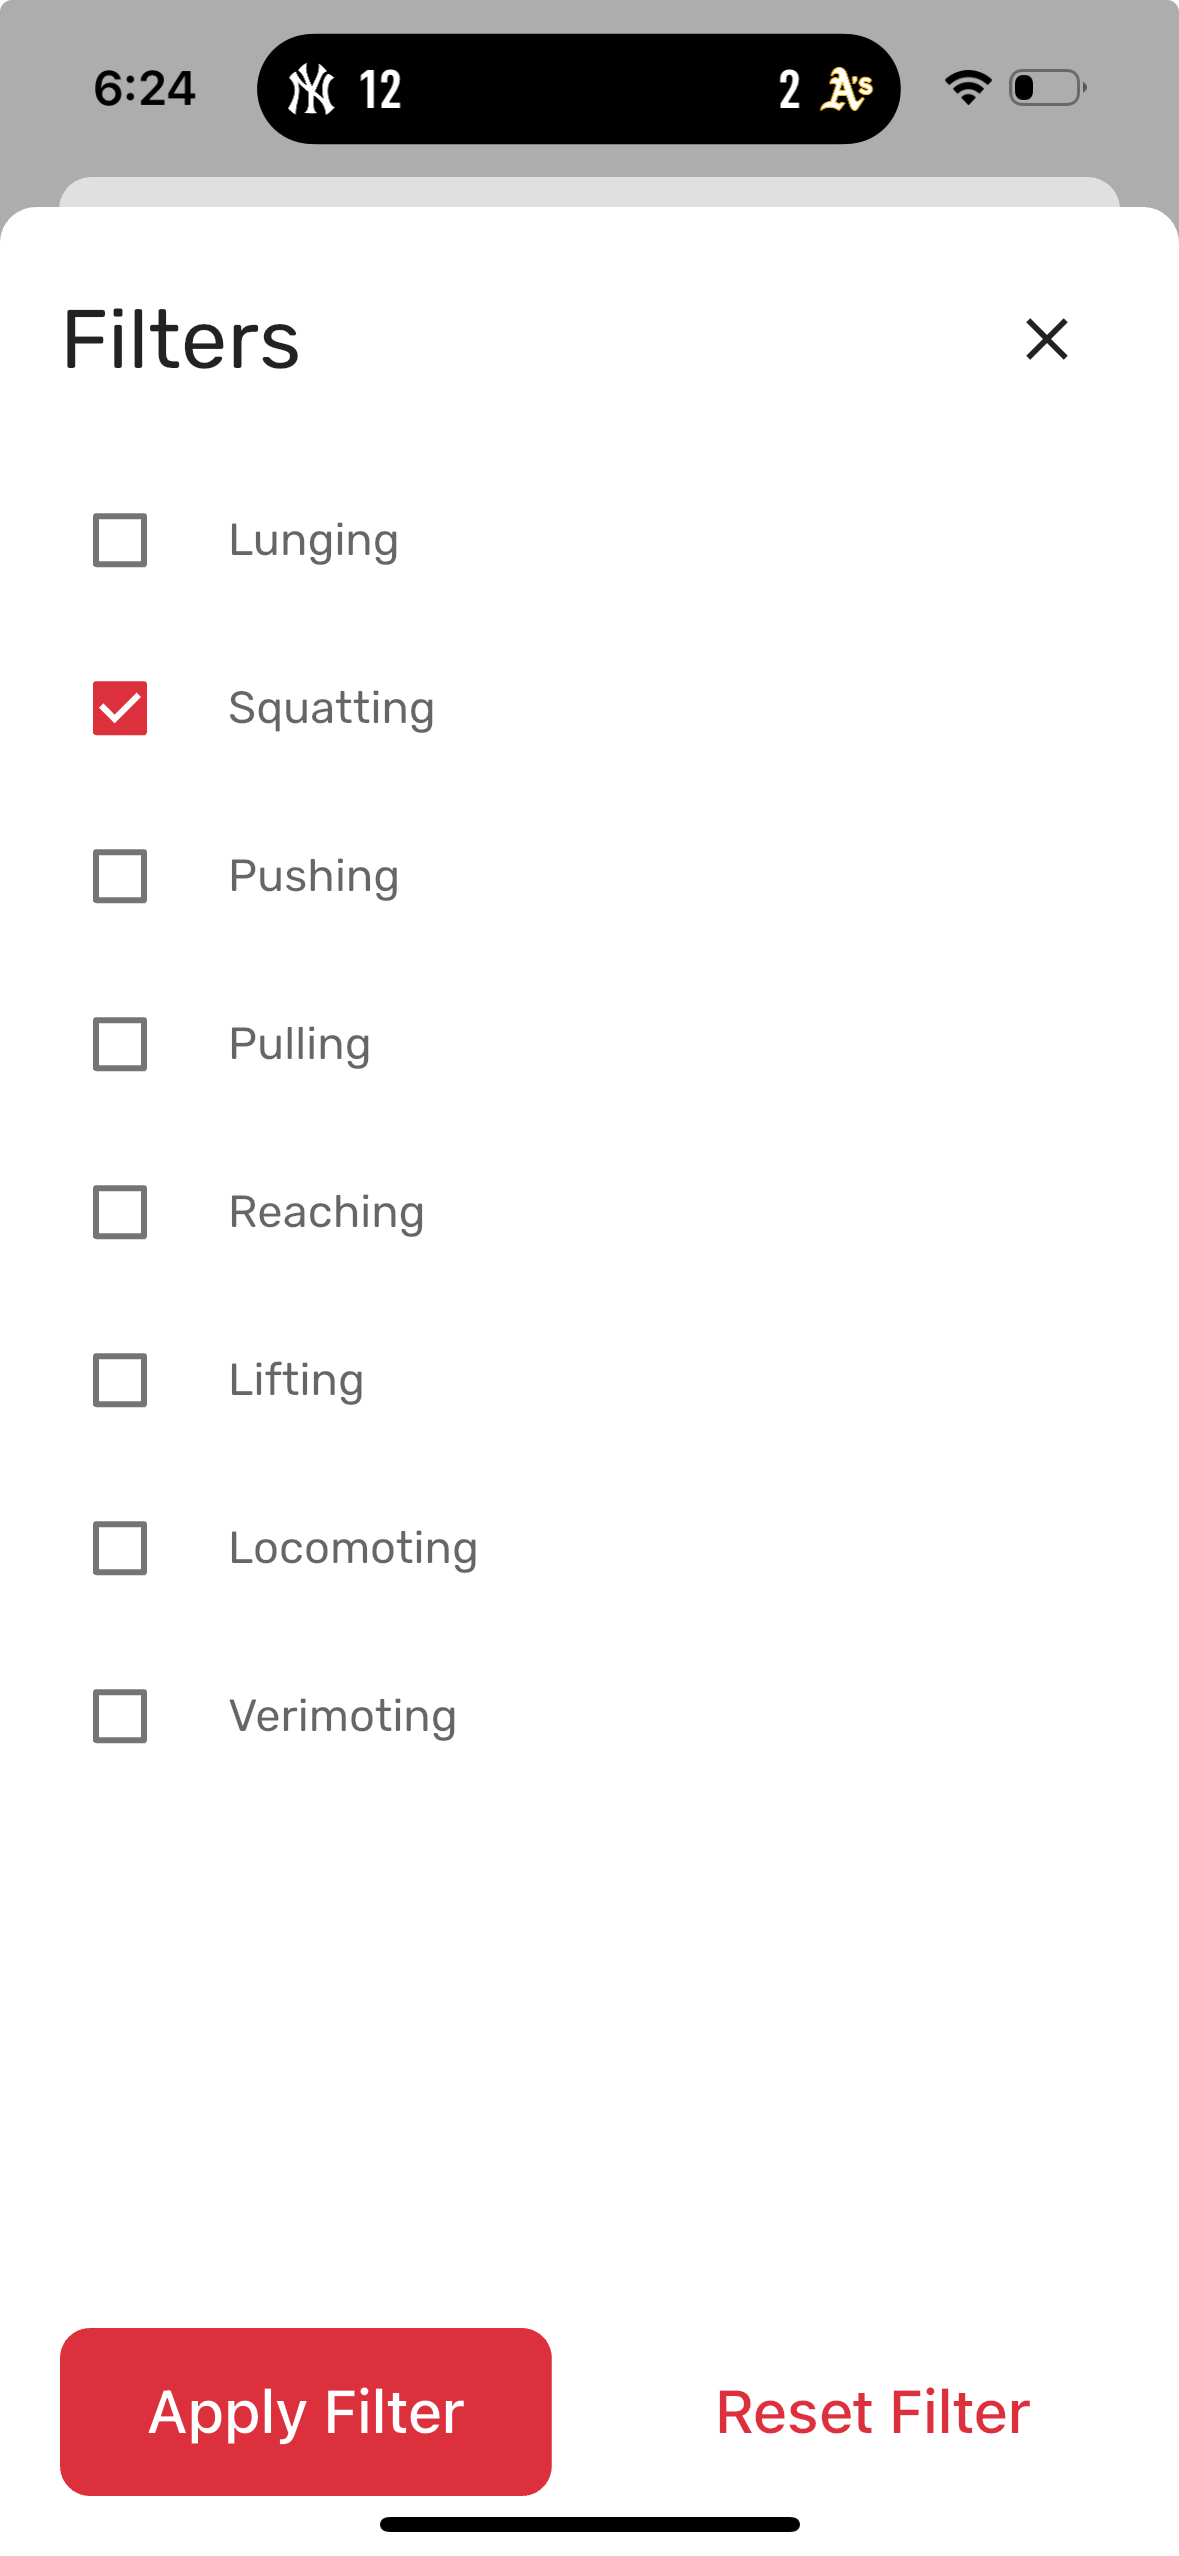Tap the Apply Filter button
The image size is (1179, 2556).
pos(306,2411)
